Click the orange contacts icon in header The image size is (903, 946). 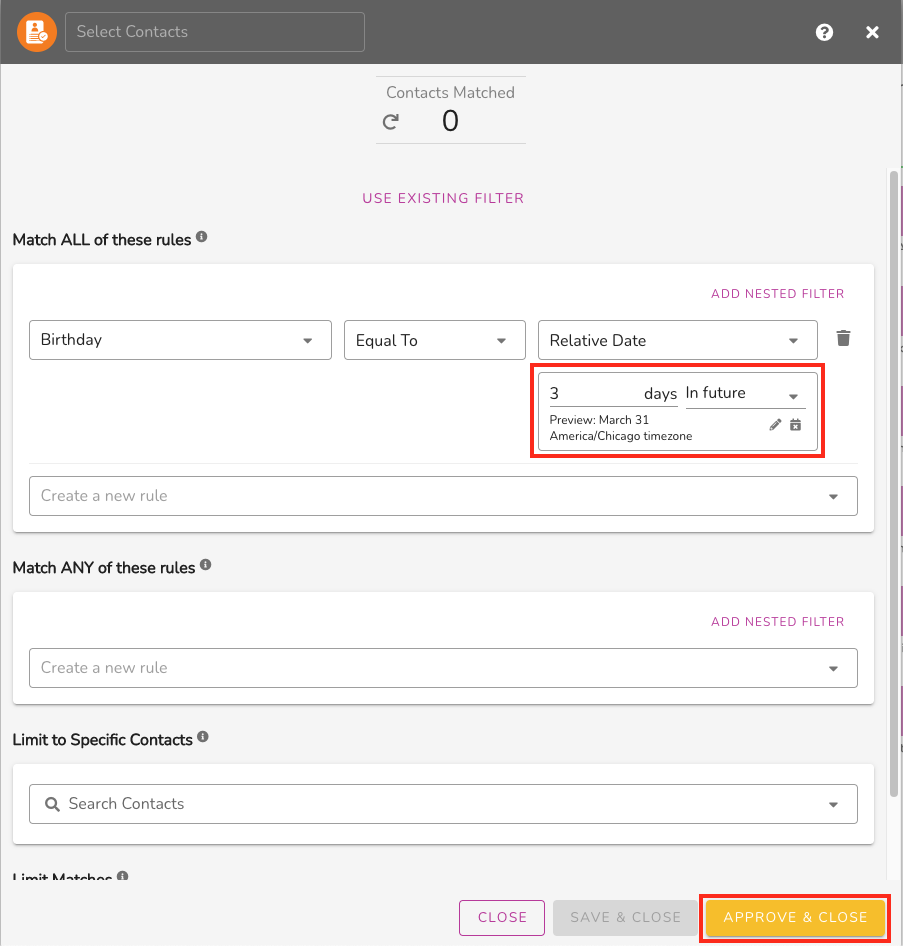pos(37,32)
